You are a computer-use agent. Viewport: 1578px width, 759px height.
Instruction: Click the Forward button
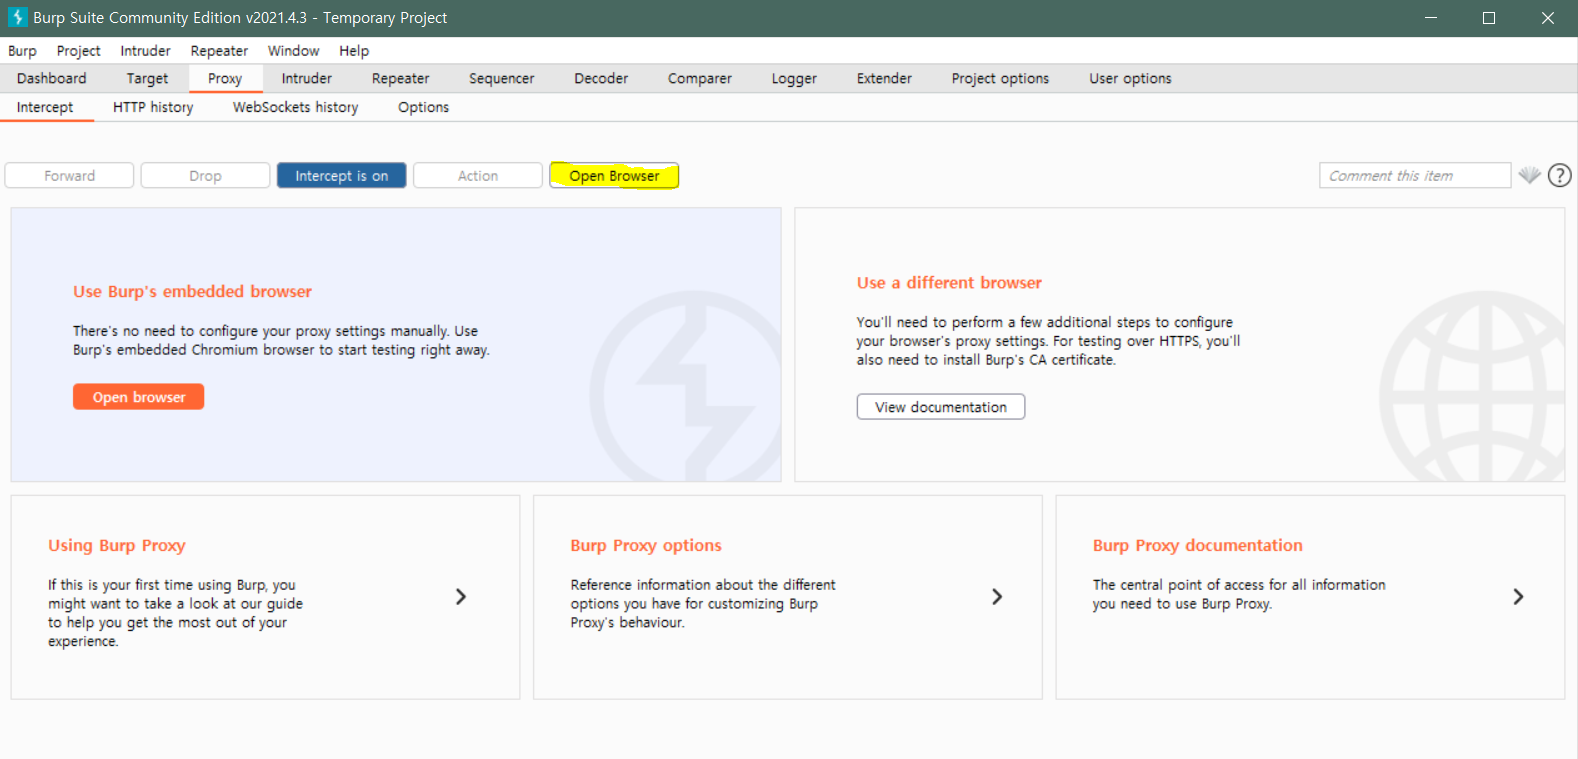(69, 175)
